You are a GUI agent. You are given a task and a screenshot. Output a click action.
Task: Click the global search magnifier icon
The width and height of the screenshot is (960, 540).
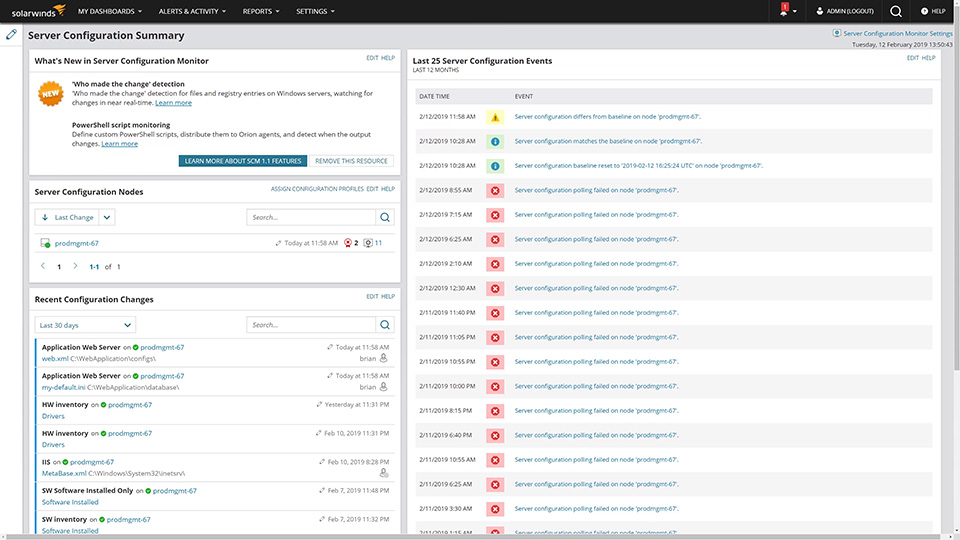895,11
